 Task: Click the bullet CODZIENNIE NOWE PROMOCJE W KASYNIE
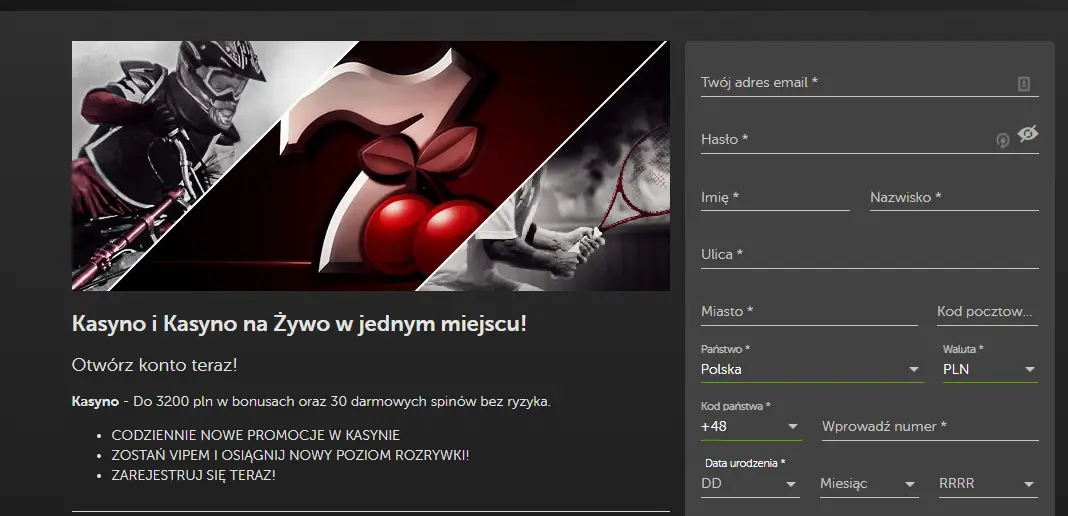point(255,436)
